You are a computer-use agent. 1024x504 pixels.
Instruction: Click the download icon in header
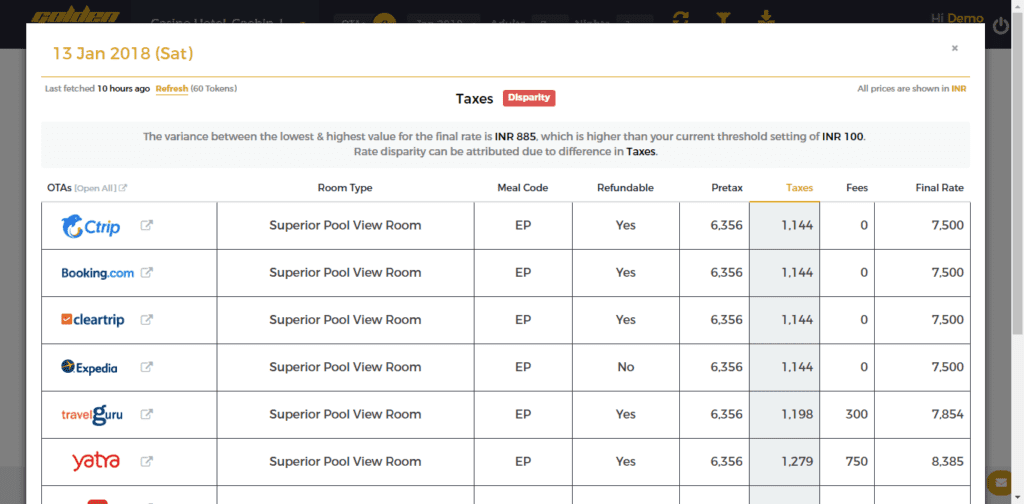(x=766, y=17)
